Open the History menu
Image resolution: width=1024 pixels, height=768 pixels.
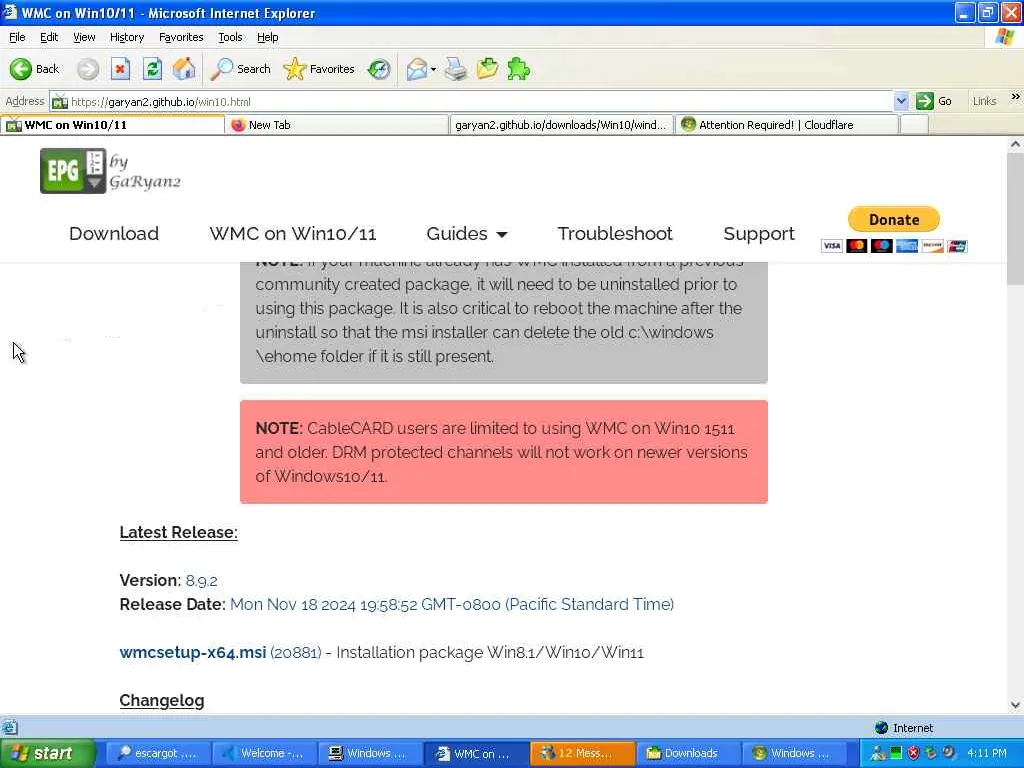tap(127, 37)
